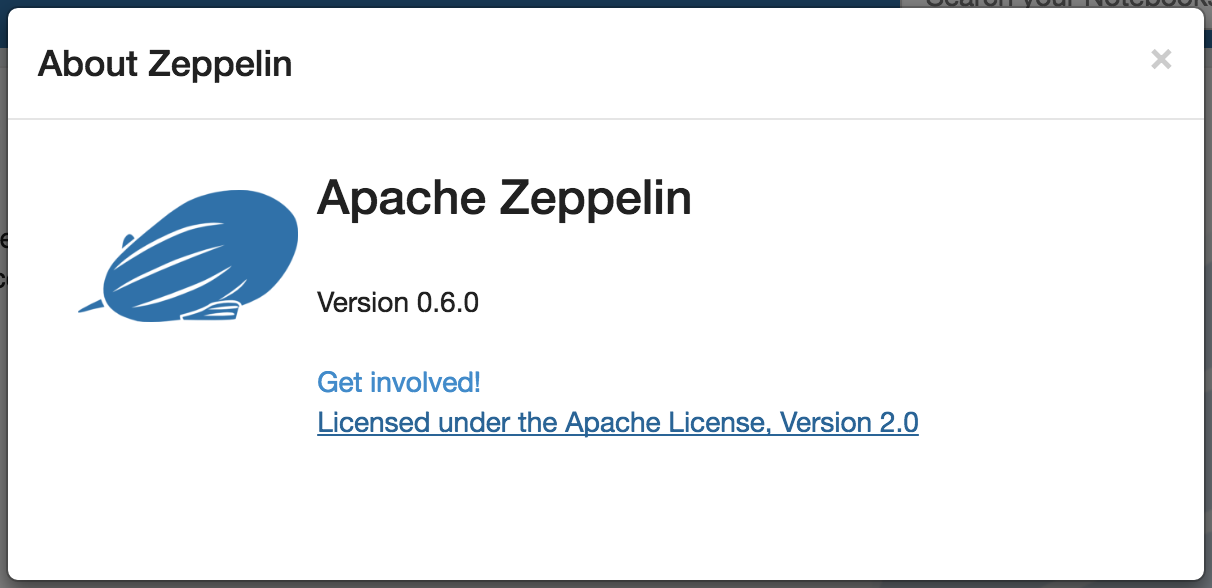Click the 0.6.0 version number
1212x588 pixels.
[447, 302]
